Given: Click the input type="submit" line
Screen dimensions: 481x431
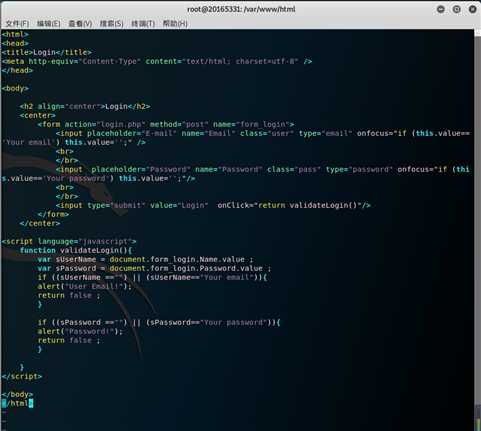Looking at the screenshot, I should point(213,205).
